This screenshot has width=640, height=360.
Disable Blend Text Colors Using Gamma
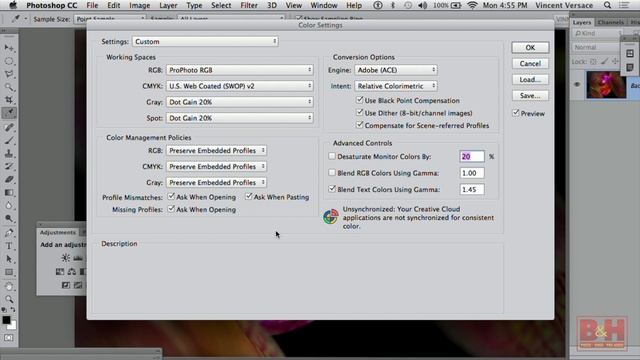332,189
